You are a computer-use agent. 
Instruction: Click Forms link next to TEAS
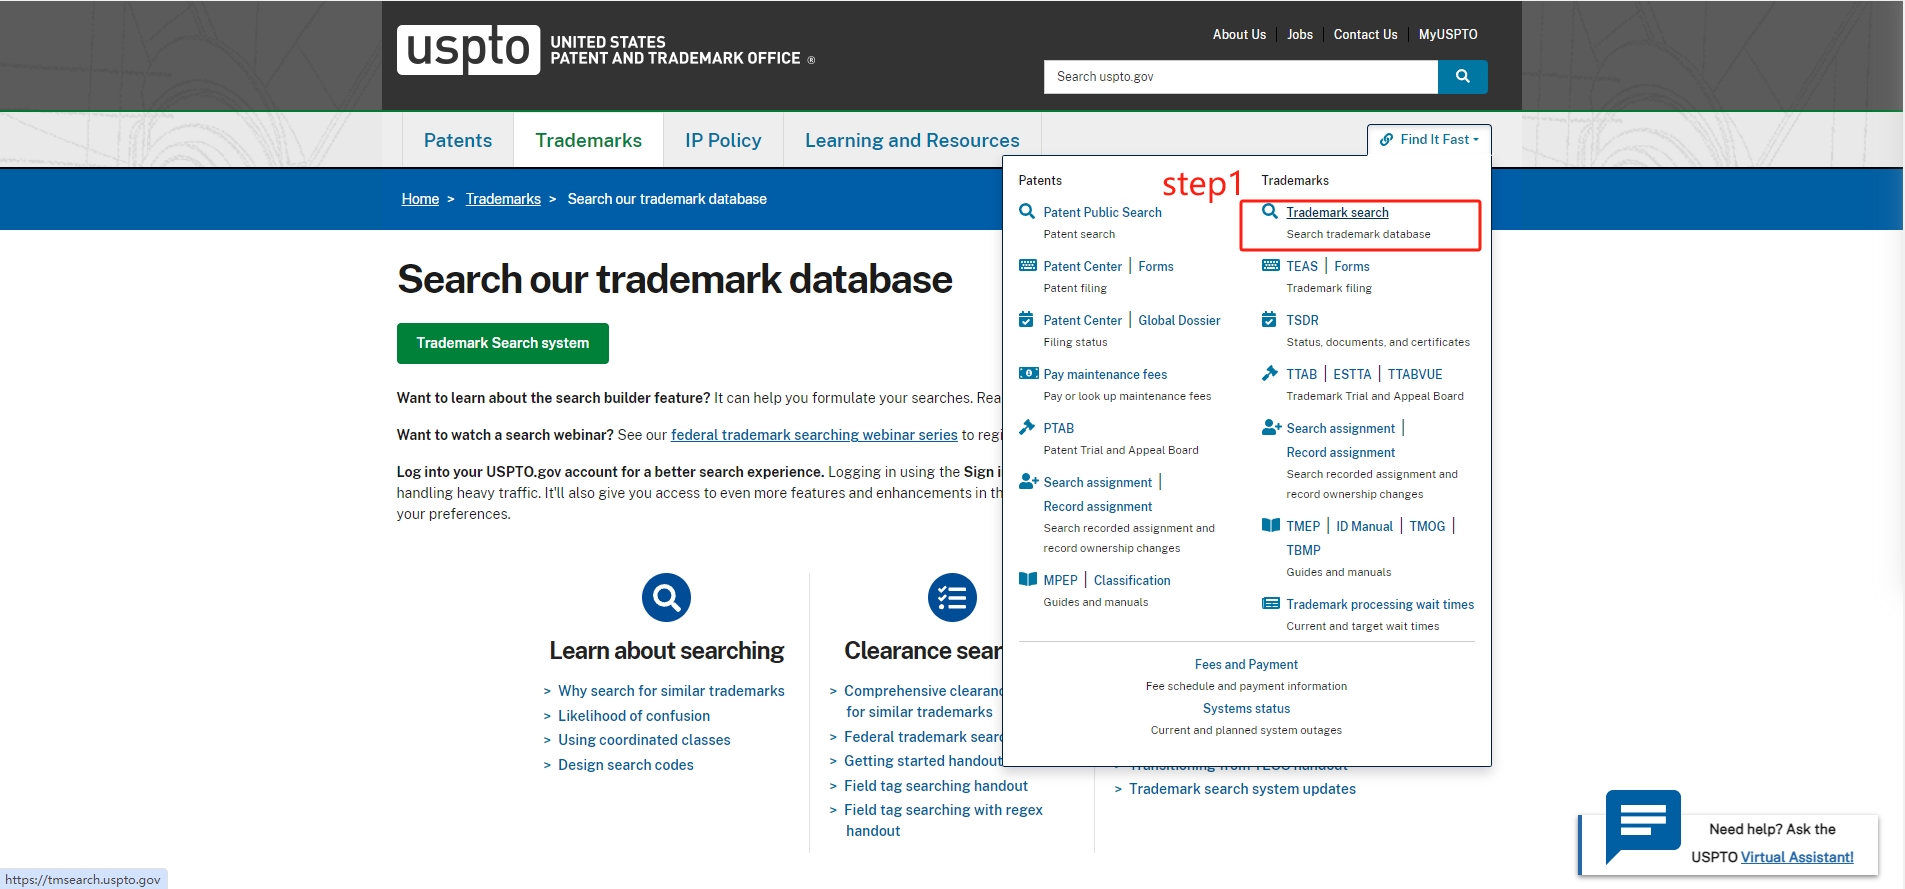click(x=1351, y=266)
